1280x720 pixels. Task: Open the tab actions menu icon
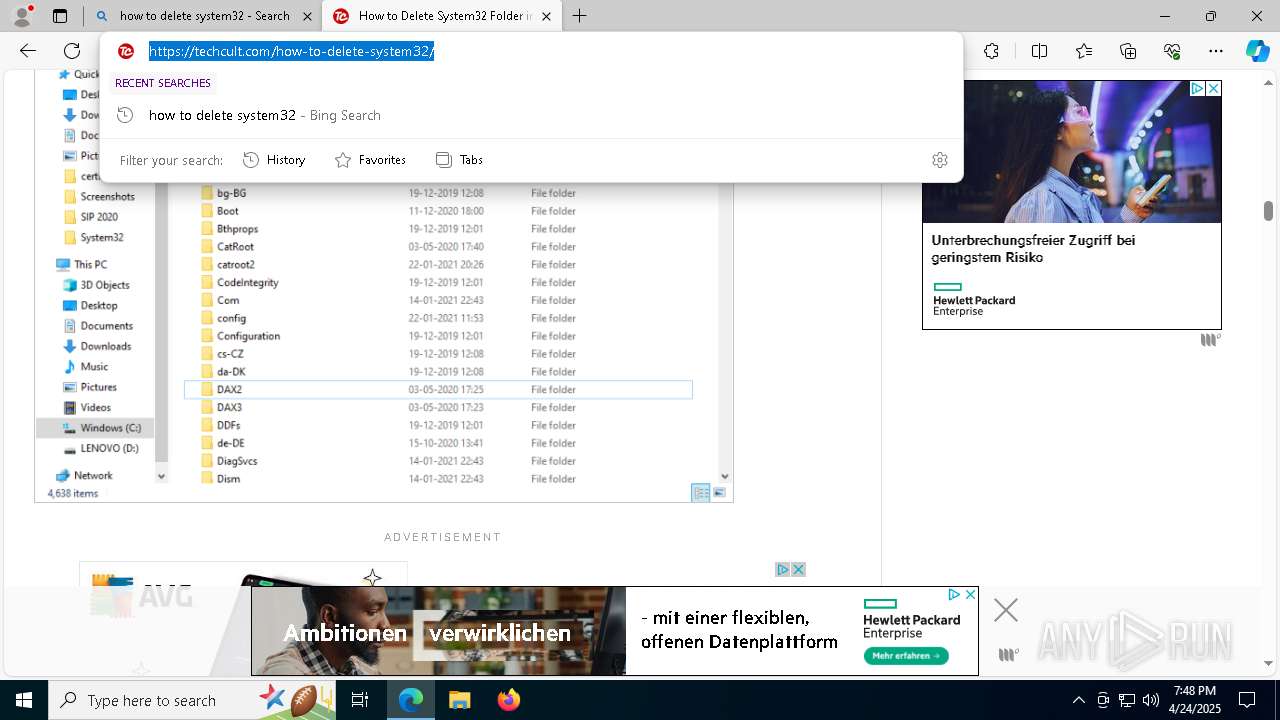[60, 16]
